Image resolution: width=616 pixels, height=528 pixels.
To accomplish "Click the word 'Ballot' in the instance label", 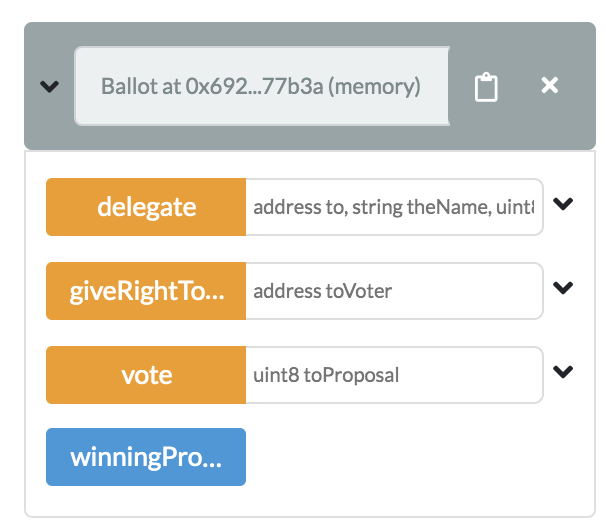I will [127, 87].
